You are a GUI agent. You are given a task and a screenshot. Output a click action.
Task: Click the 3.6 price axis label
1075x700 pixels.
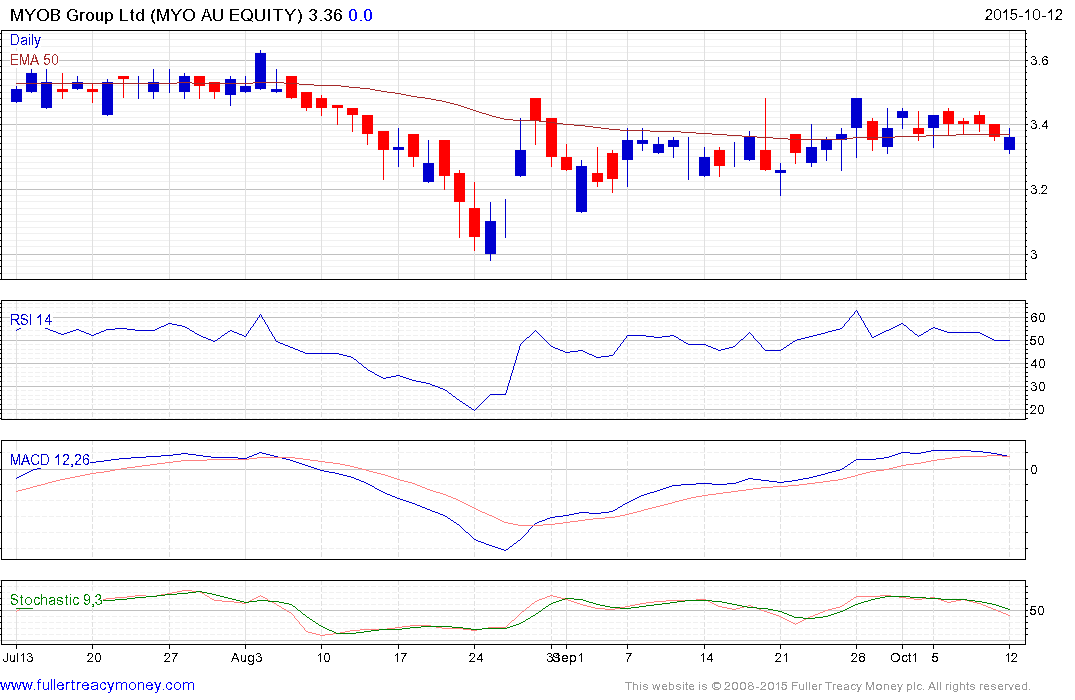tap(1039, 61)
